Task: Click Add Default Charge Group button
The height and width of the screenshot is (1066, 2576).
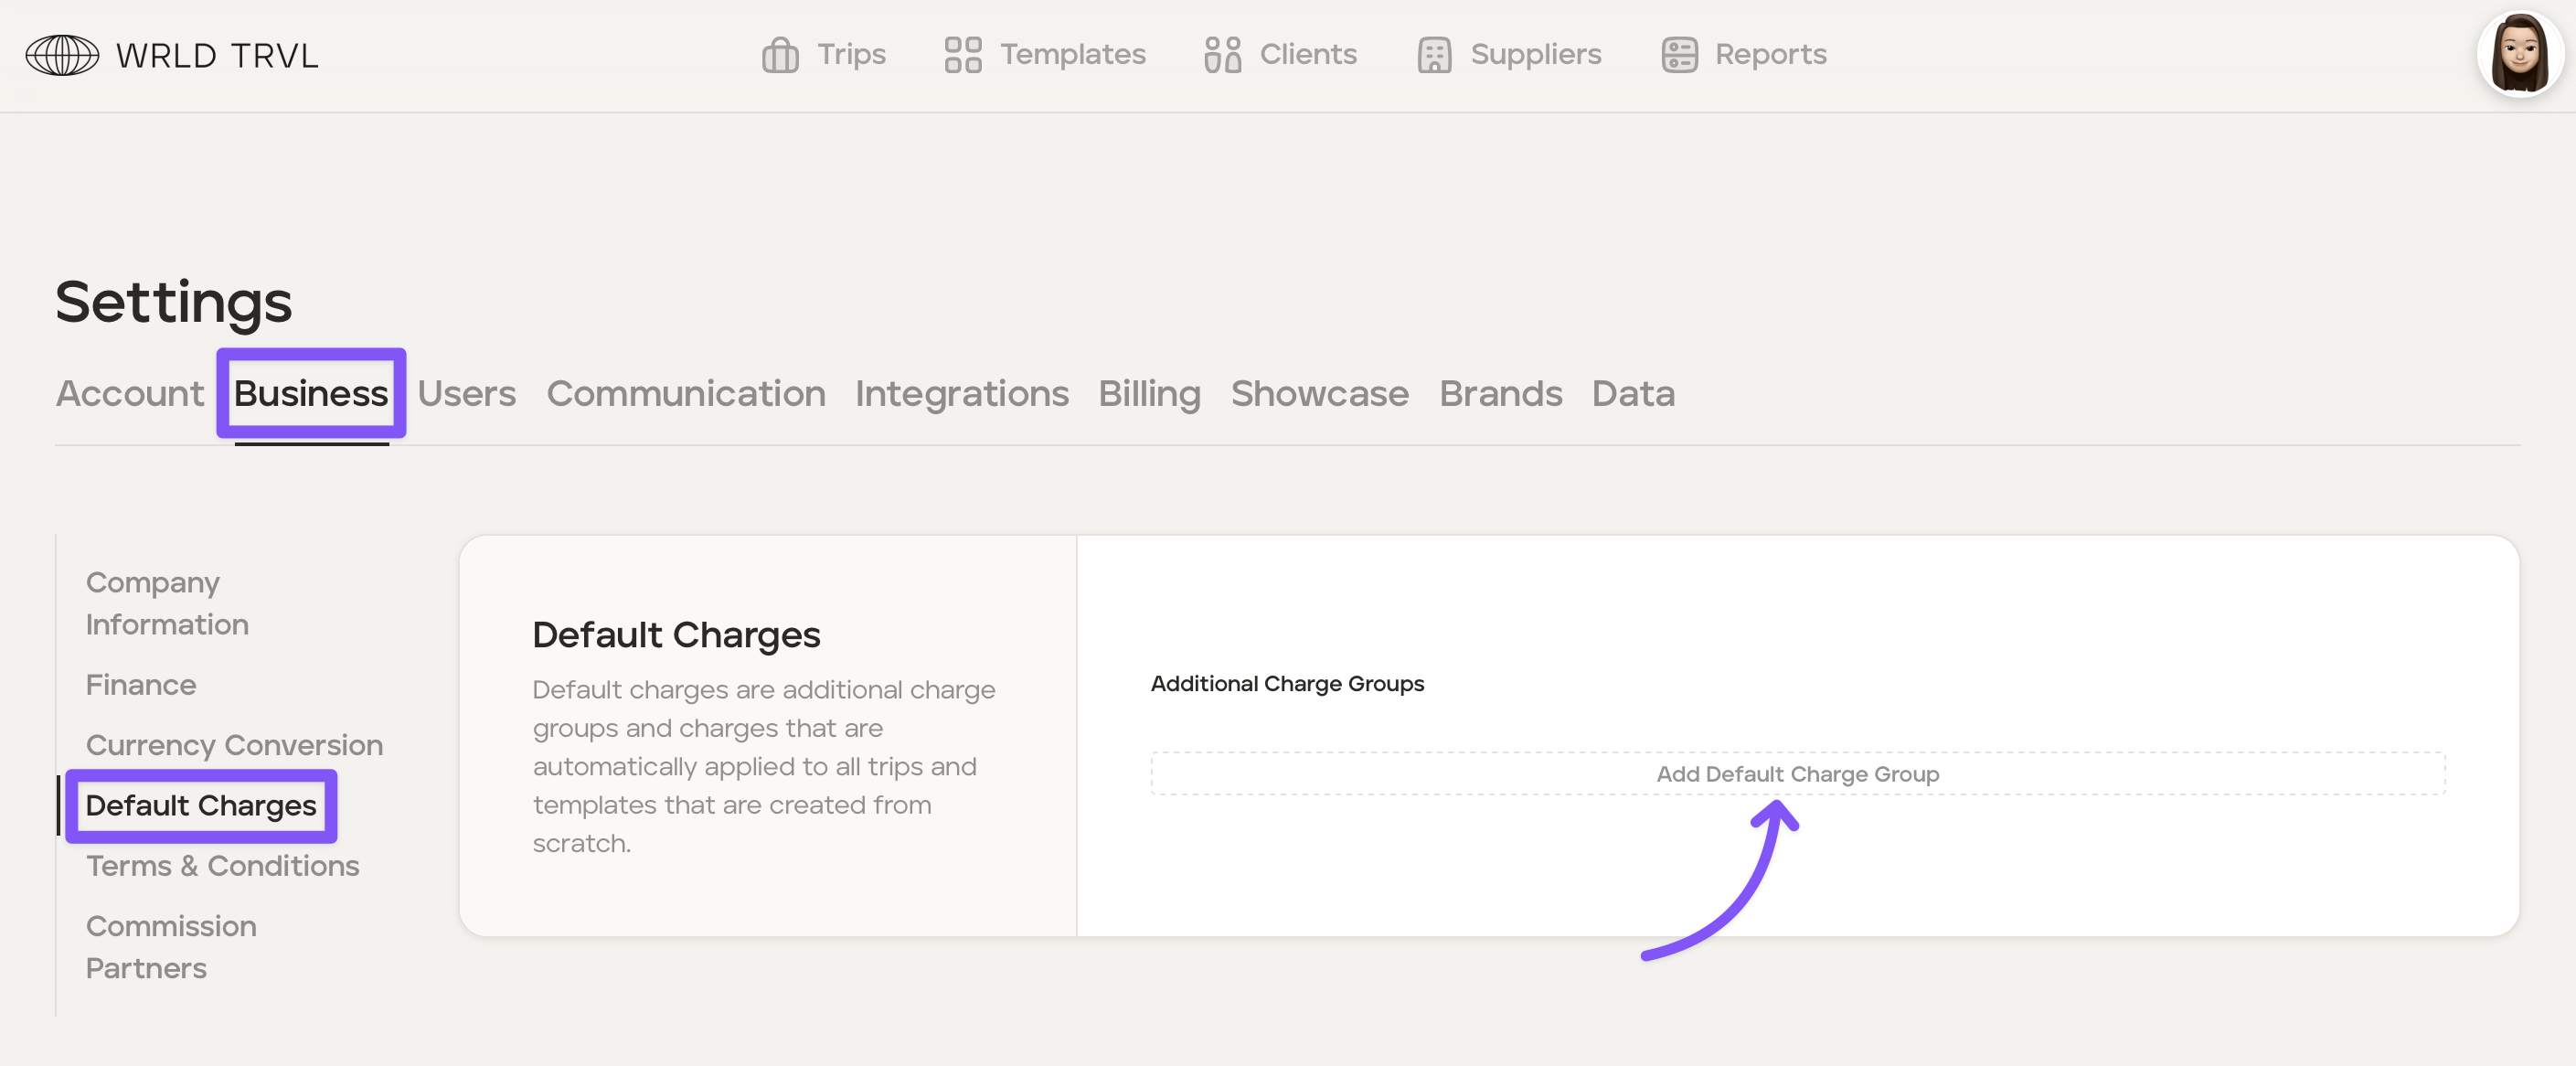Action: click(1797, 774)
